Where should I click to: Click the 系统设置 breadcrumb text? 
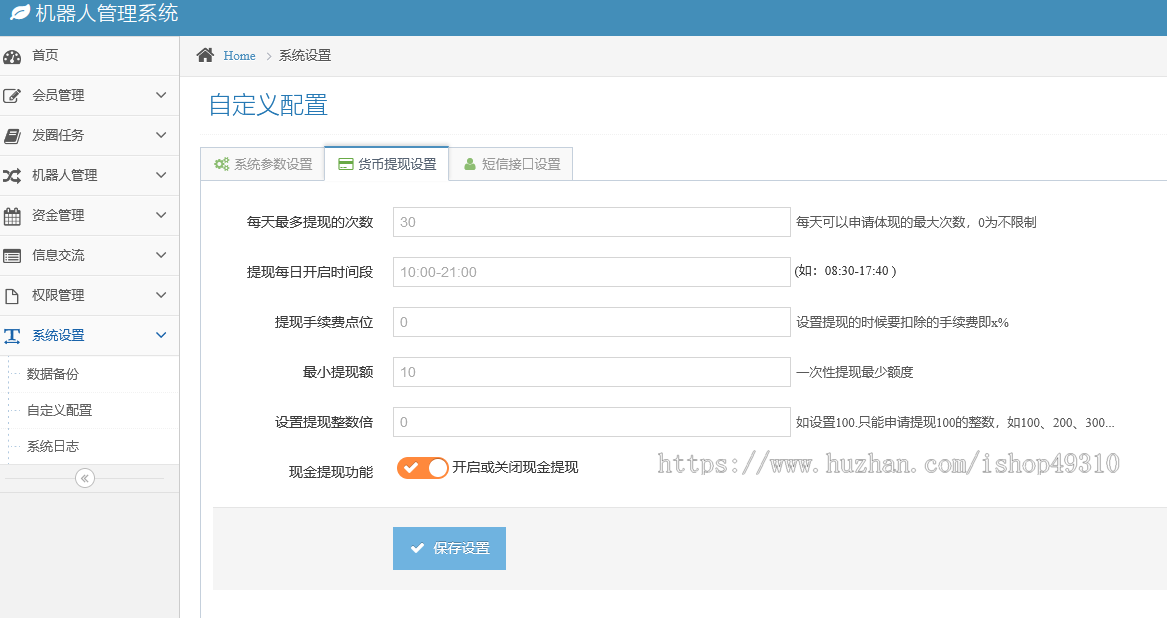(305, 56)
